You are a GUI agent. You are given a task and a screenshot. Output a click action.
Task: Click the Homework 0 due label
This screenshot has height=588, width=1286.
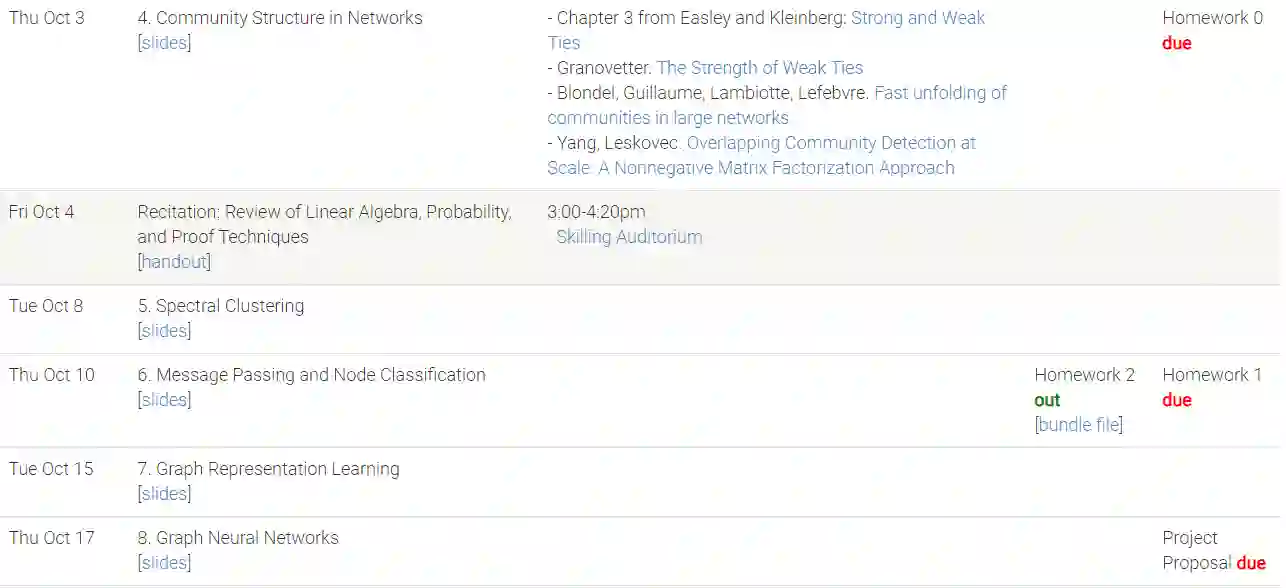pos(1176,43)
